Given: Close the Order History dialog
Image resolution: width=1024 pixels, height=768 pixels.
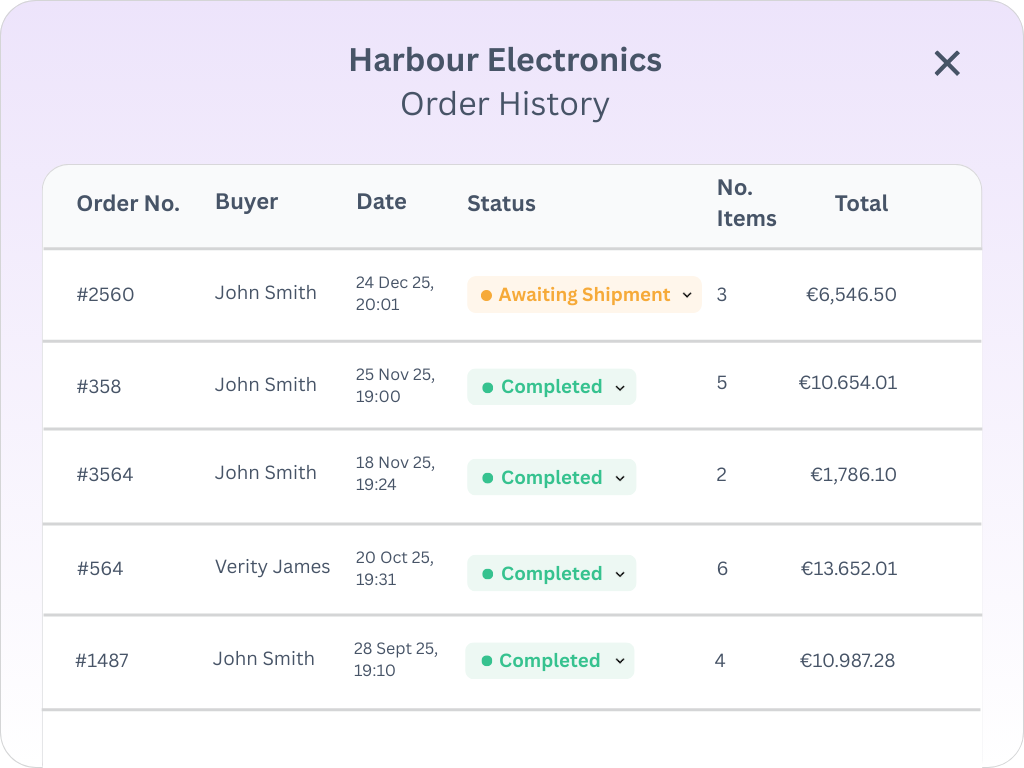Looking at the screenshot, I should pos(946,64).
